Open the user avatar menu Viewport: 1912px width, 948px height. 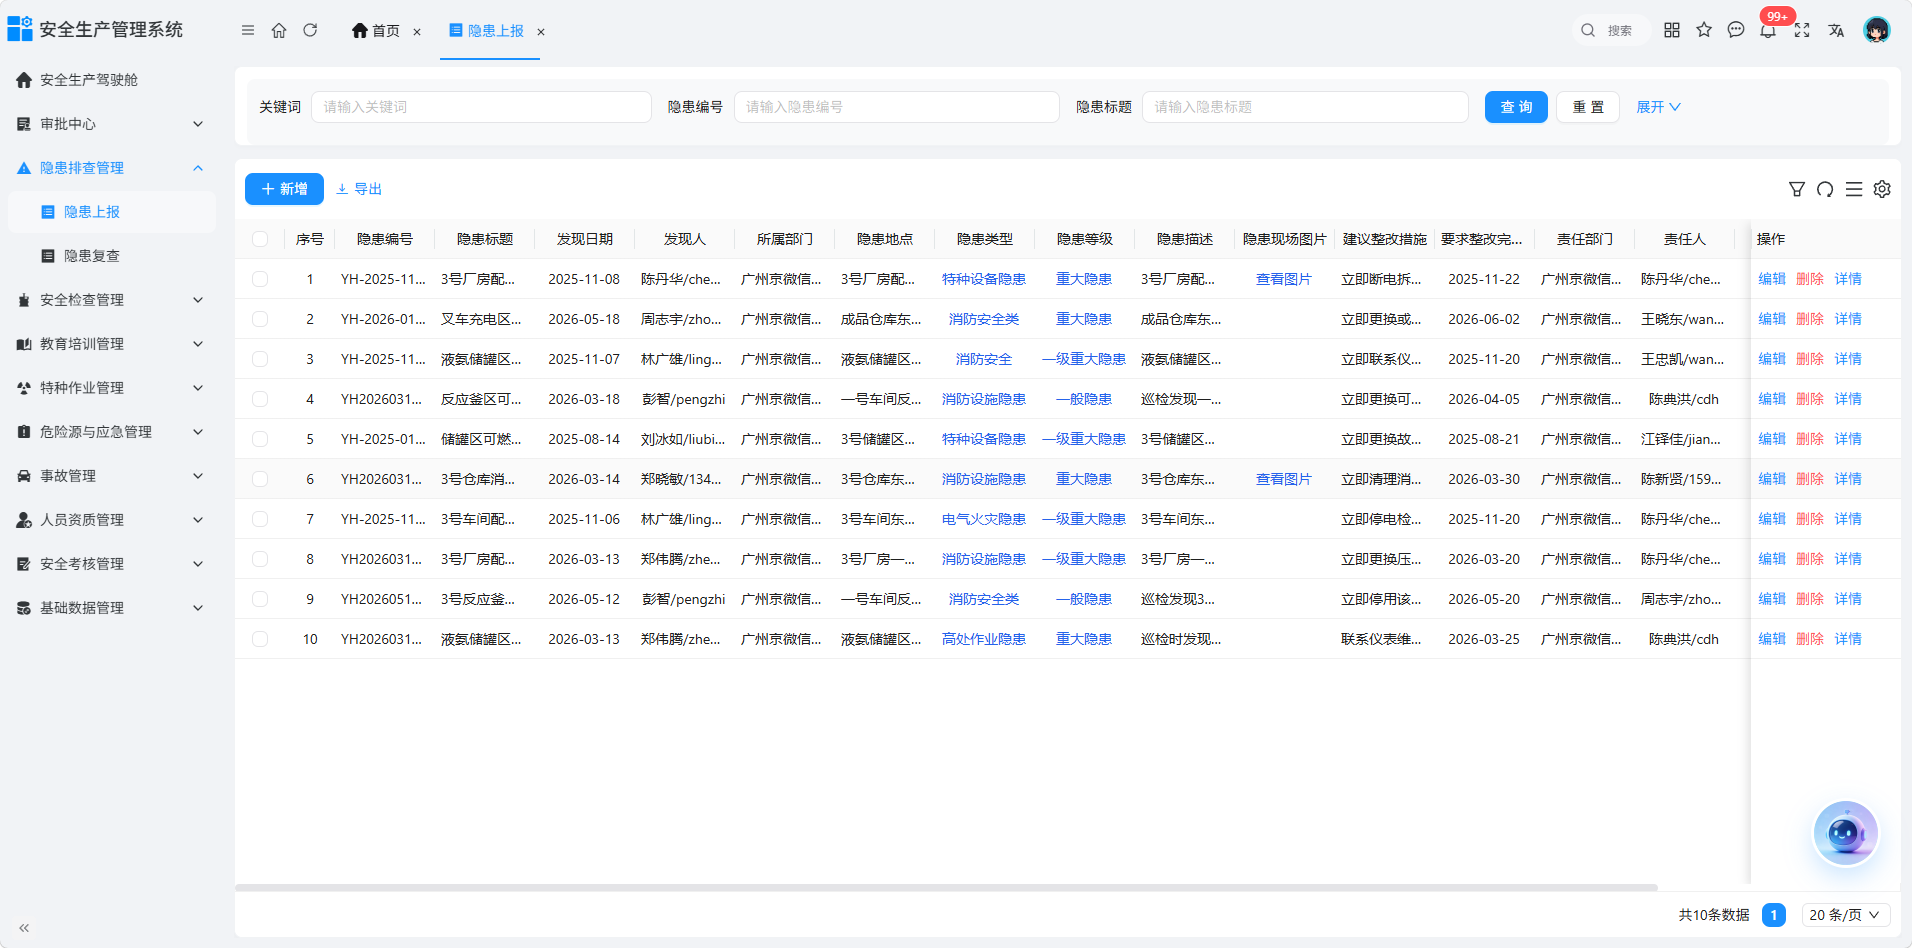coord(1877,30)
